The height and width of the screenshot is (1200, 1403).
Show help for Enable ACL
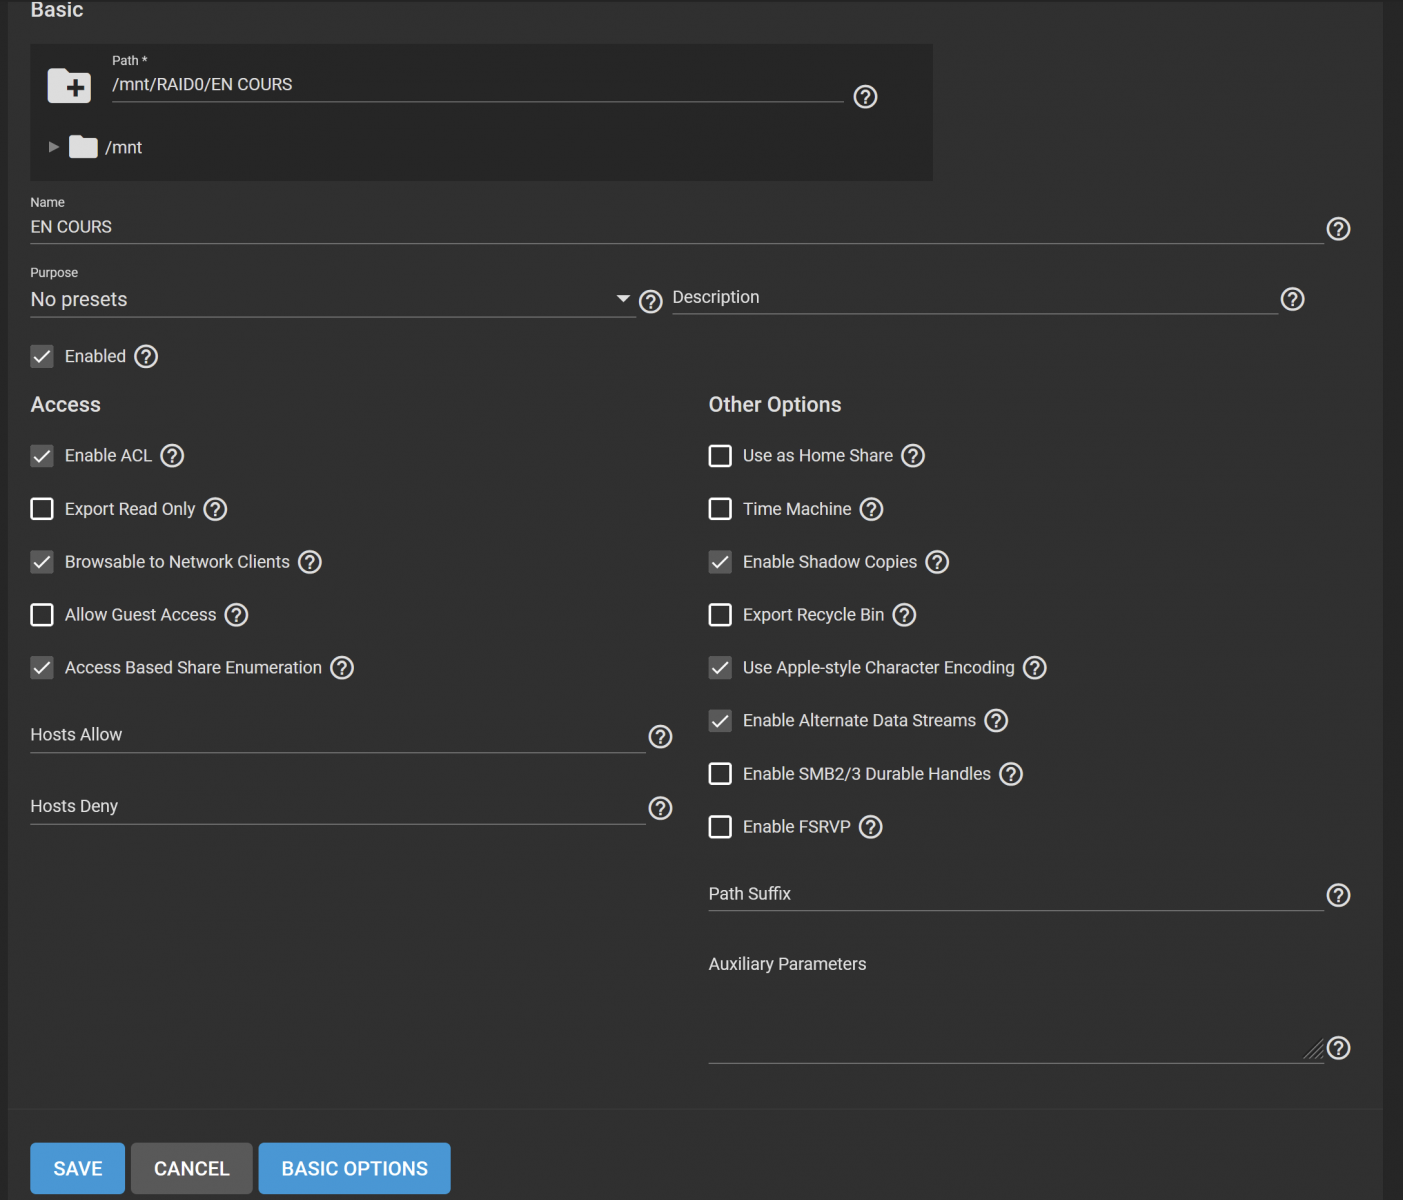(172, 456)
